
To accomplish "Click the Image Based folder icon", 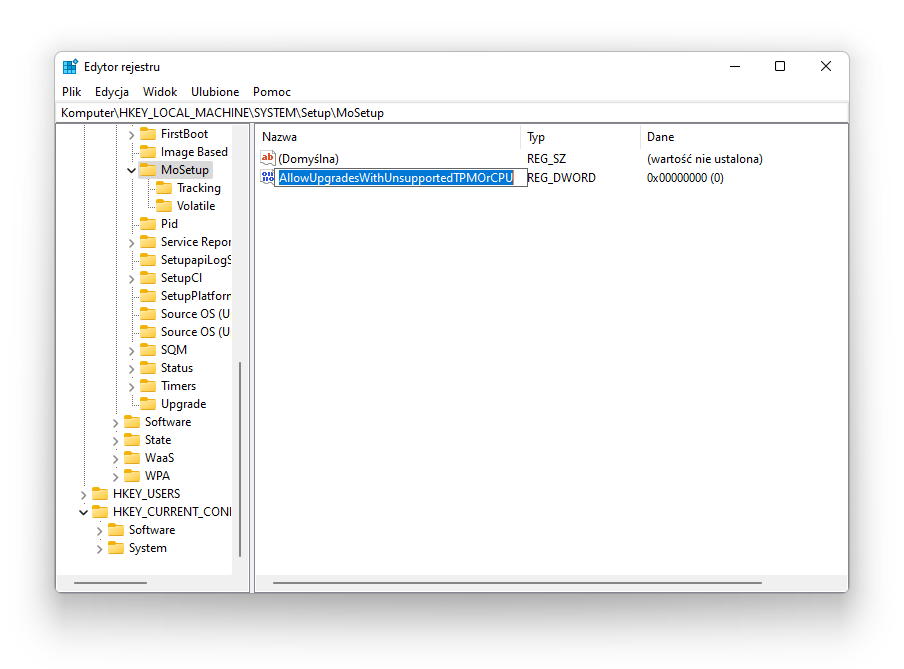I will pos(148,152).
